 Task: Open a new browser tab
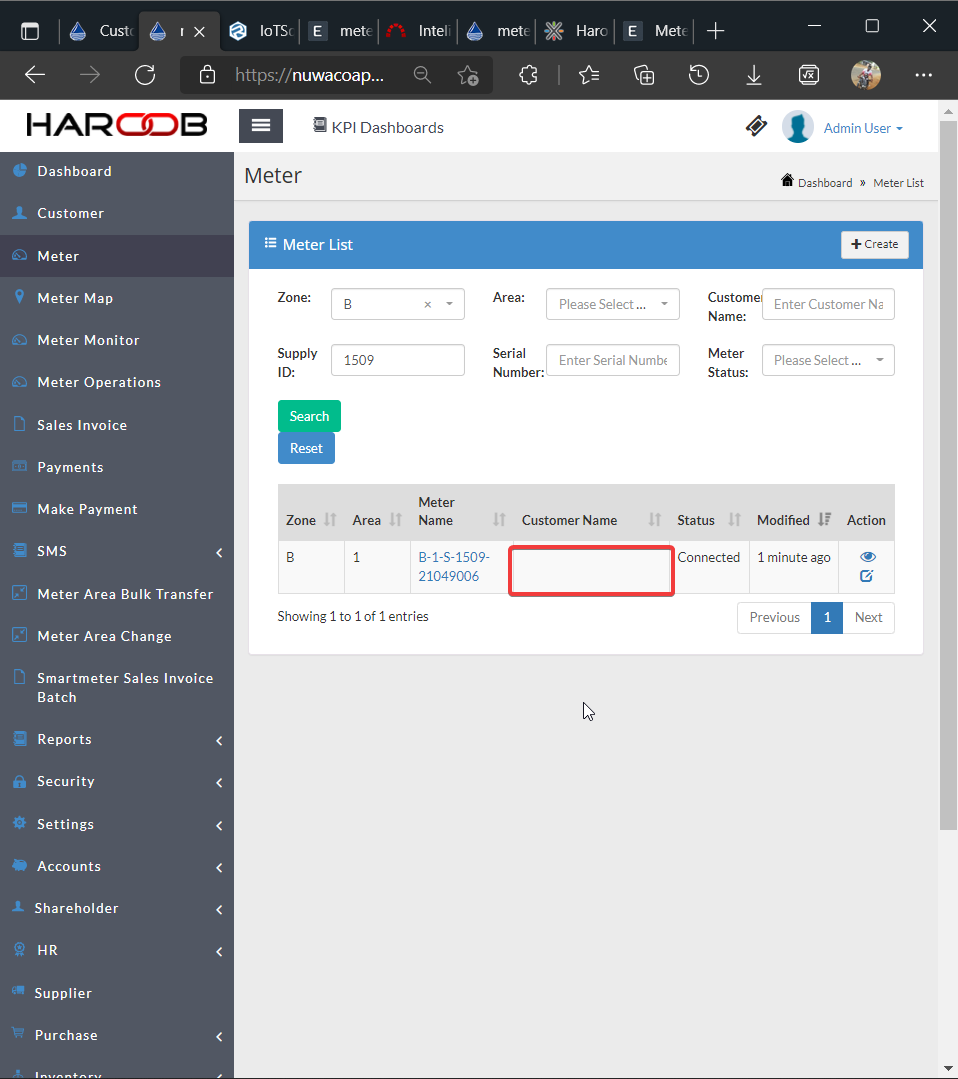(x=715, y=31)
